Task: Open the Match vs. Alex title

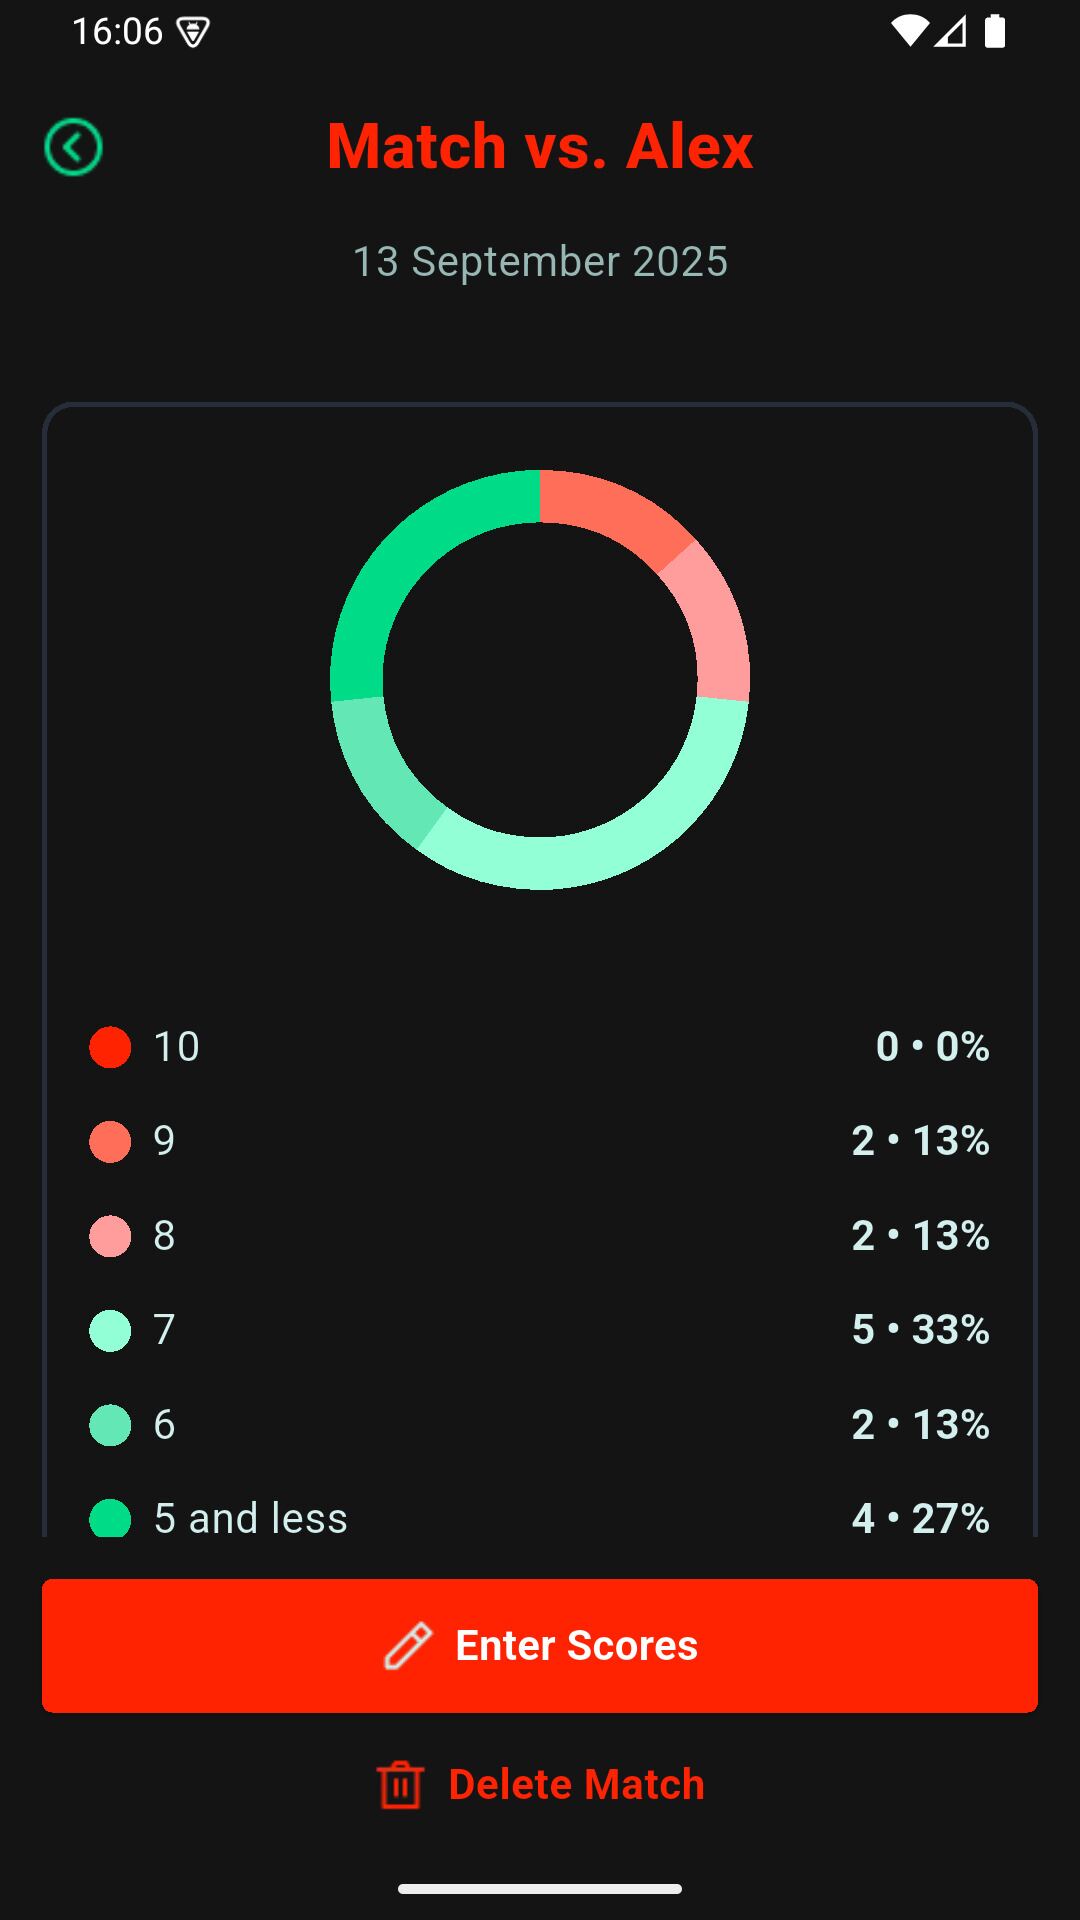Action: pos(540,146)
